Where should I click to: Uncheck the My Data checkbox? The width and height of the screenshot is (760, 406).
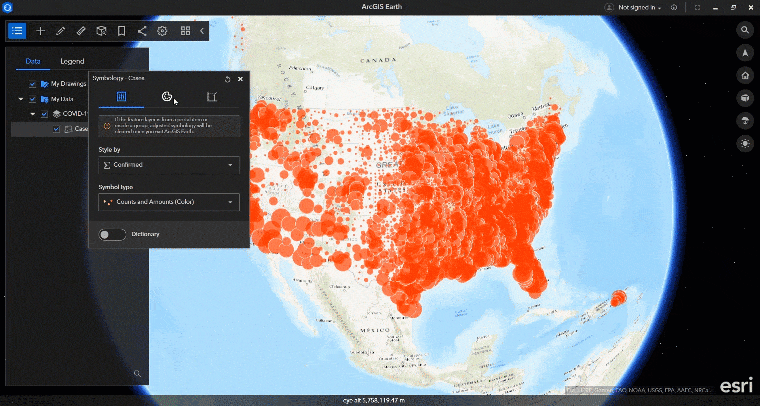(x=32, y=99)
